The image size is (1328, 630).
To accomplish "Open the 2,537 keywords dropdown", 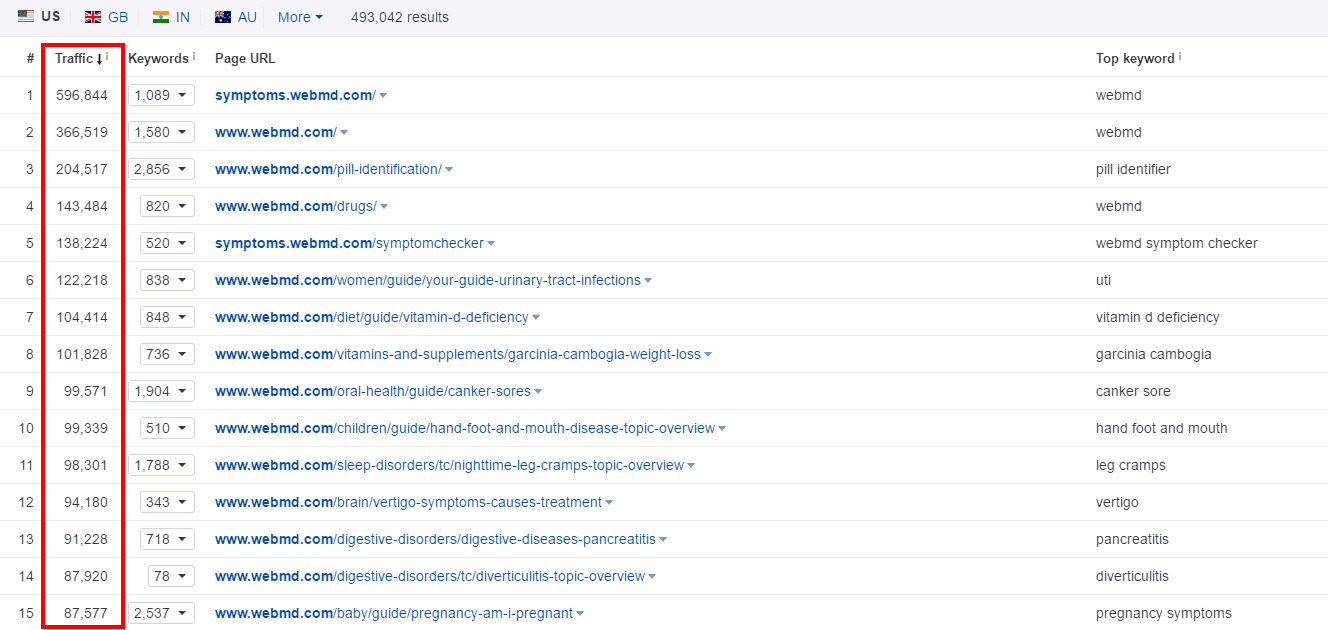I will tap(161, 613).
